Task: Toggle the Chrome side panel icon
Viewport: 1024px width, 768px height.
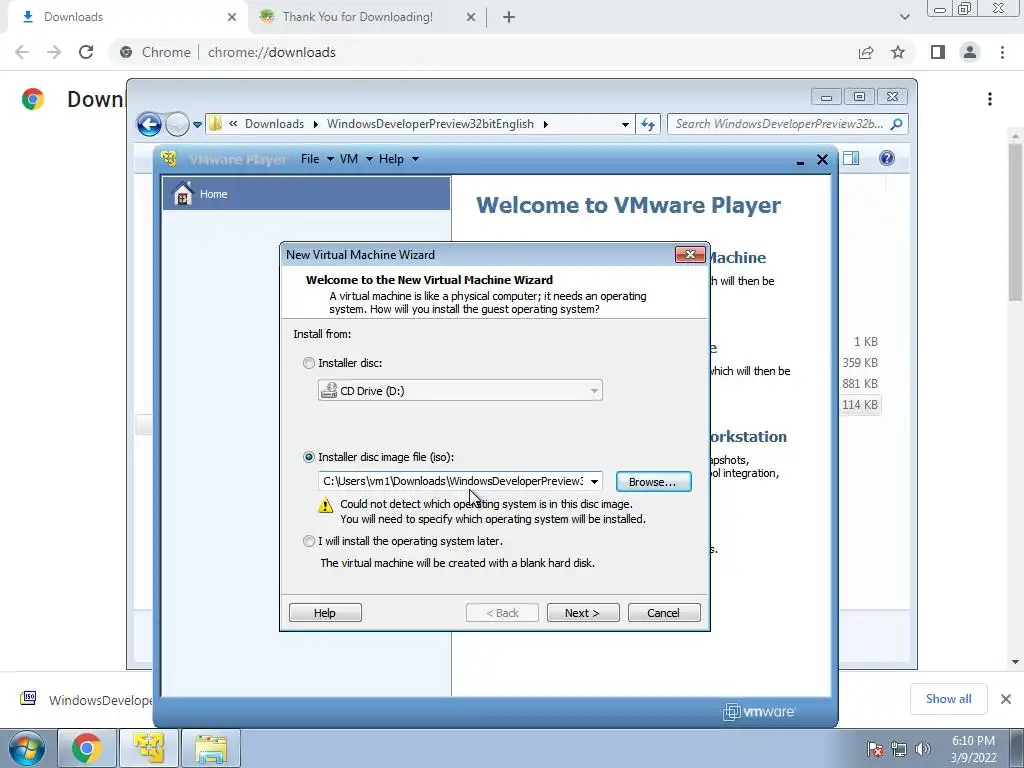Action: click(x=938, y=52)
